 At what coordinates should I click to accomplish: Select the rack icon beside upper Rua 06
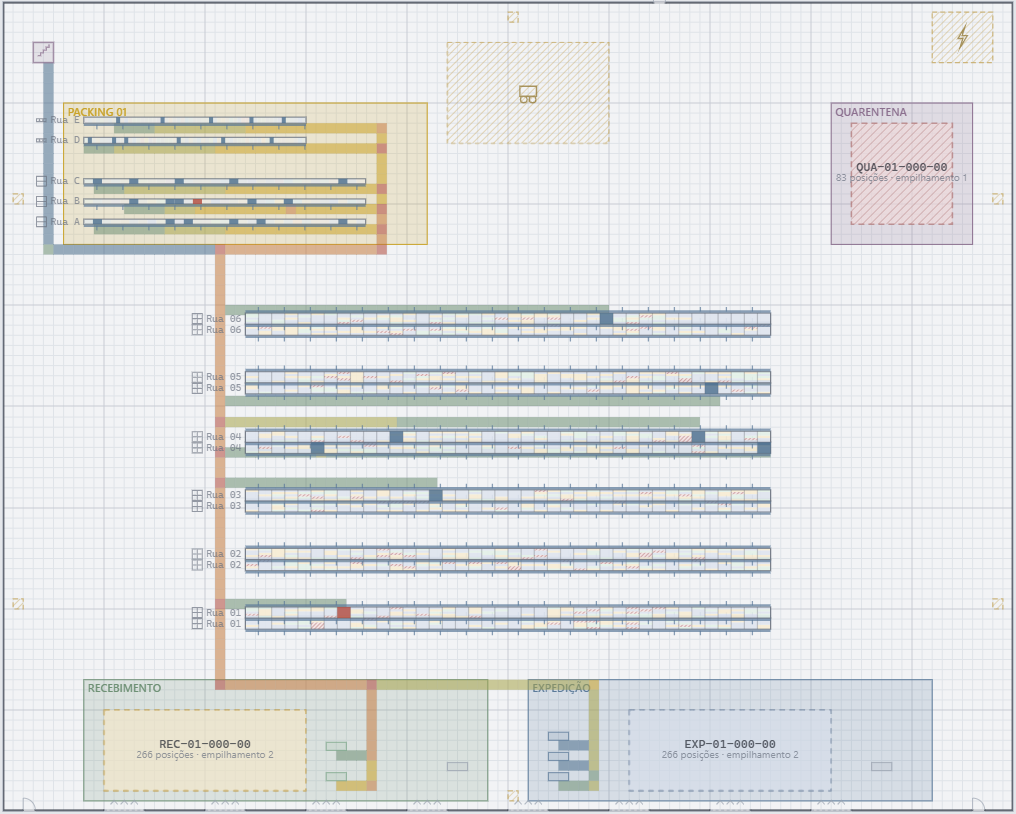coord(198,319)
